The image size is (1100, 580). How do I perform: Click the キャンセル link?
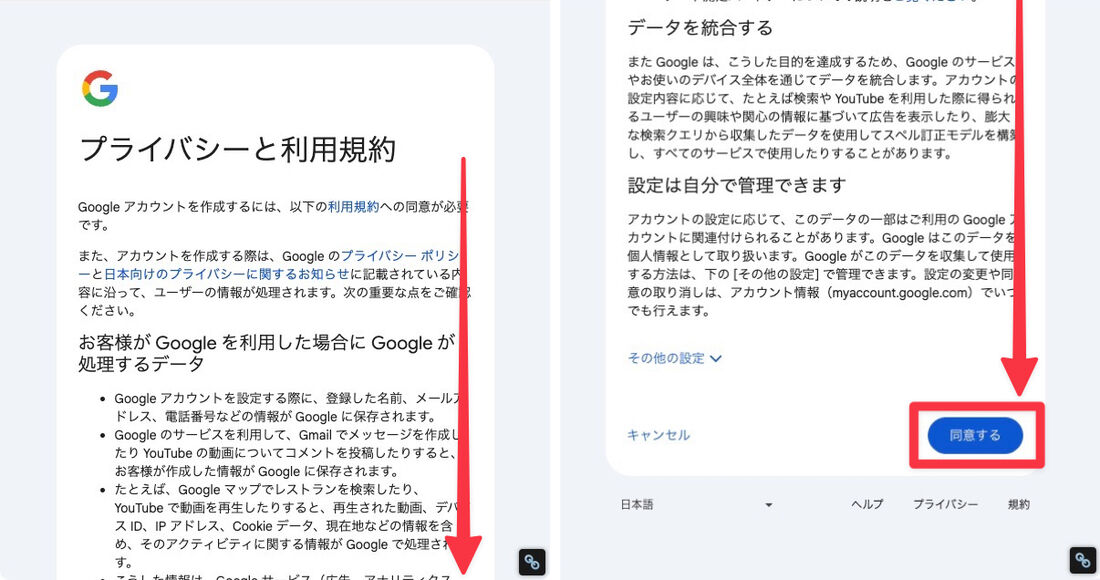pos(658,435)
